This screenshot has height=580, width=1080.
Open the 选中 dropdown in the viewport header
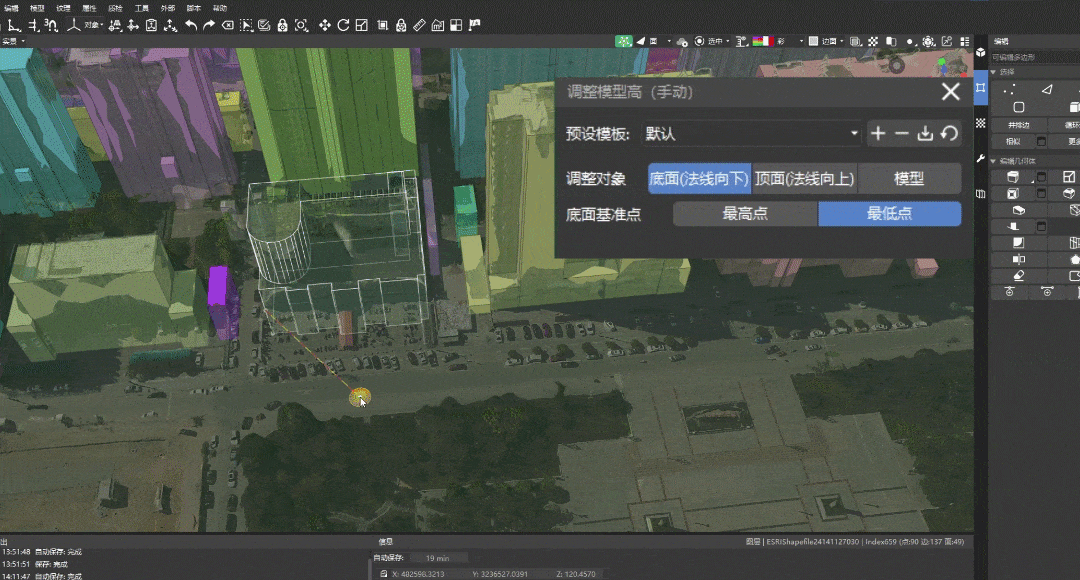pyautogui.click(x=715, y=41)
